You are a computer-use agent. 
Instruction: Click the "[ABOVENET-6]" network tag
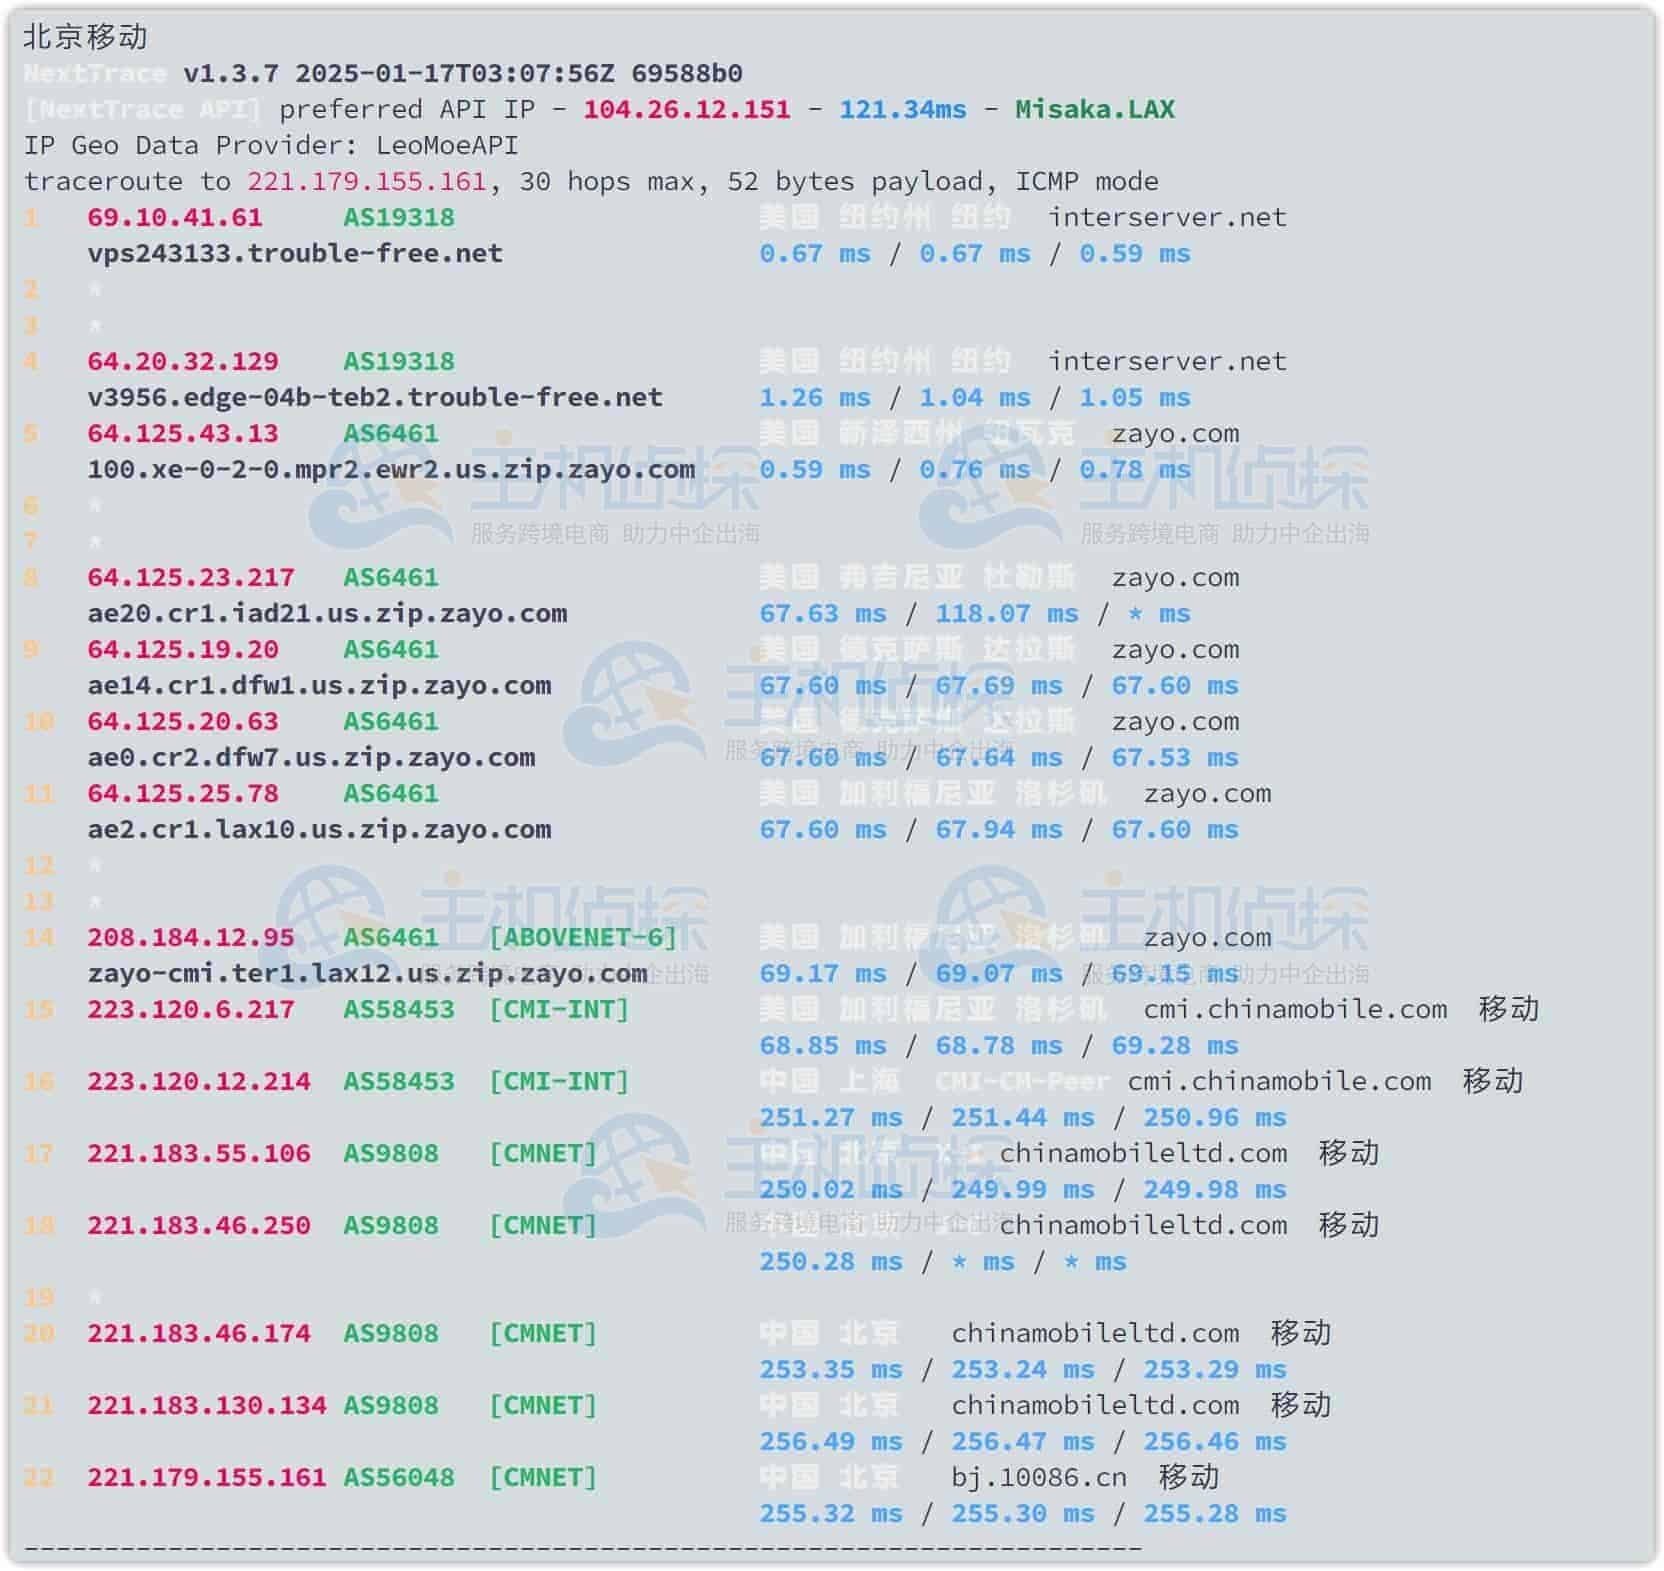[x=583, y=937]
